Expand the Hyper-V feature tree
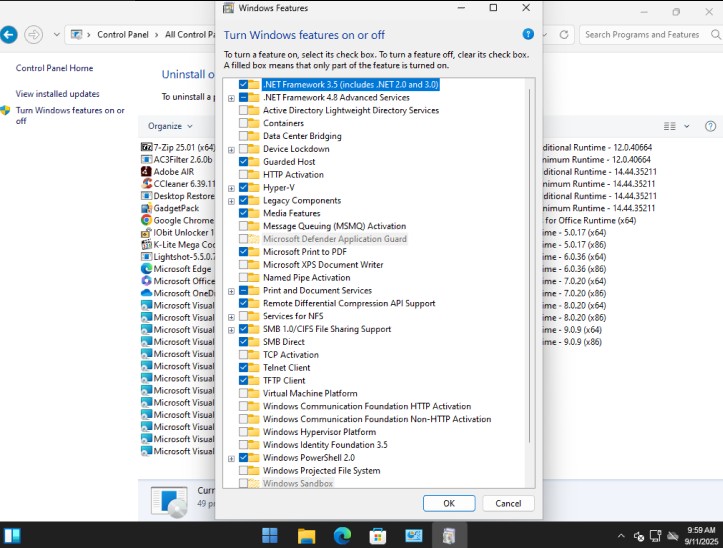Screen dimensions: 723x548 [231, 188]
